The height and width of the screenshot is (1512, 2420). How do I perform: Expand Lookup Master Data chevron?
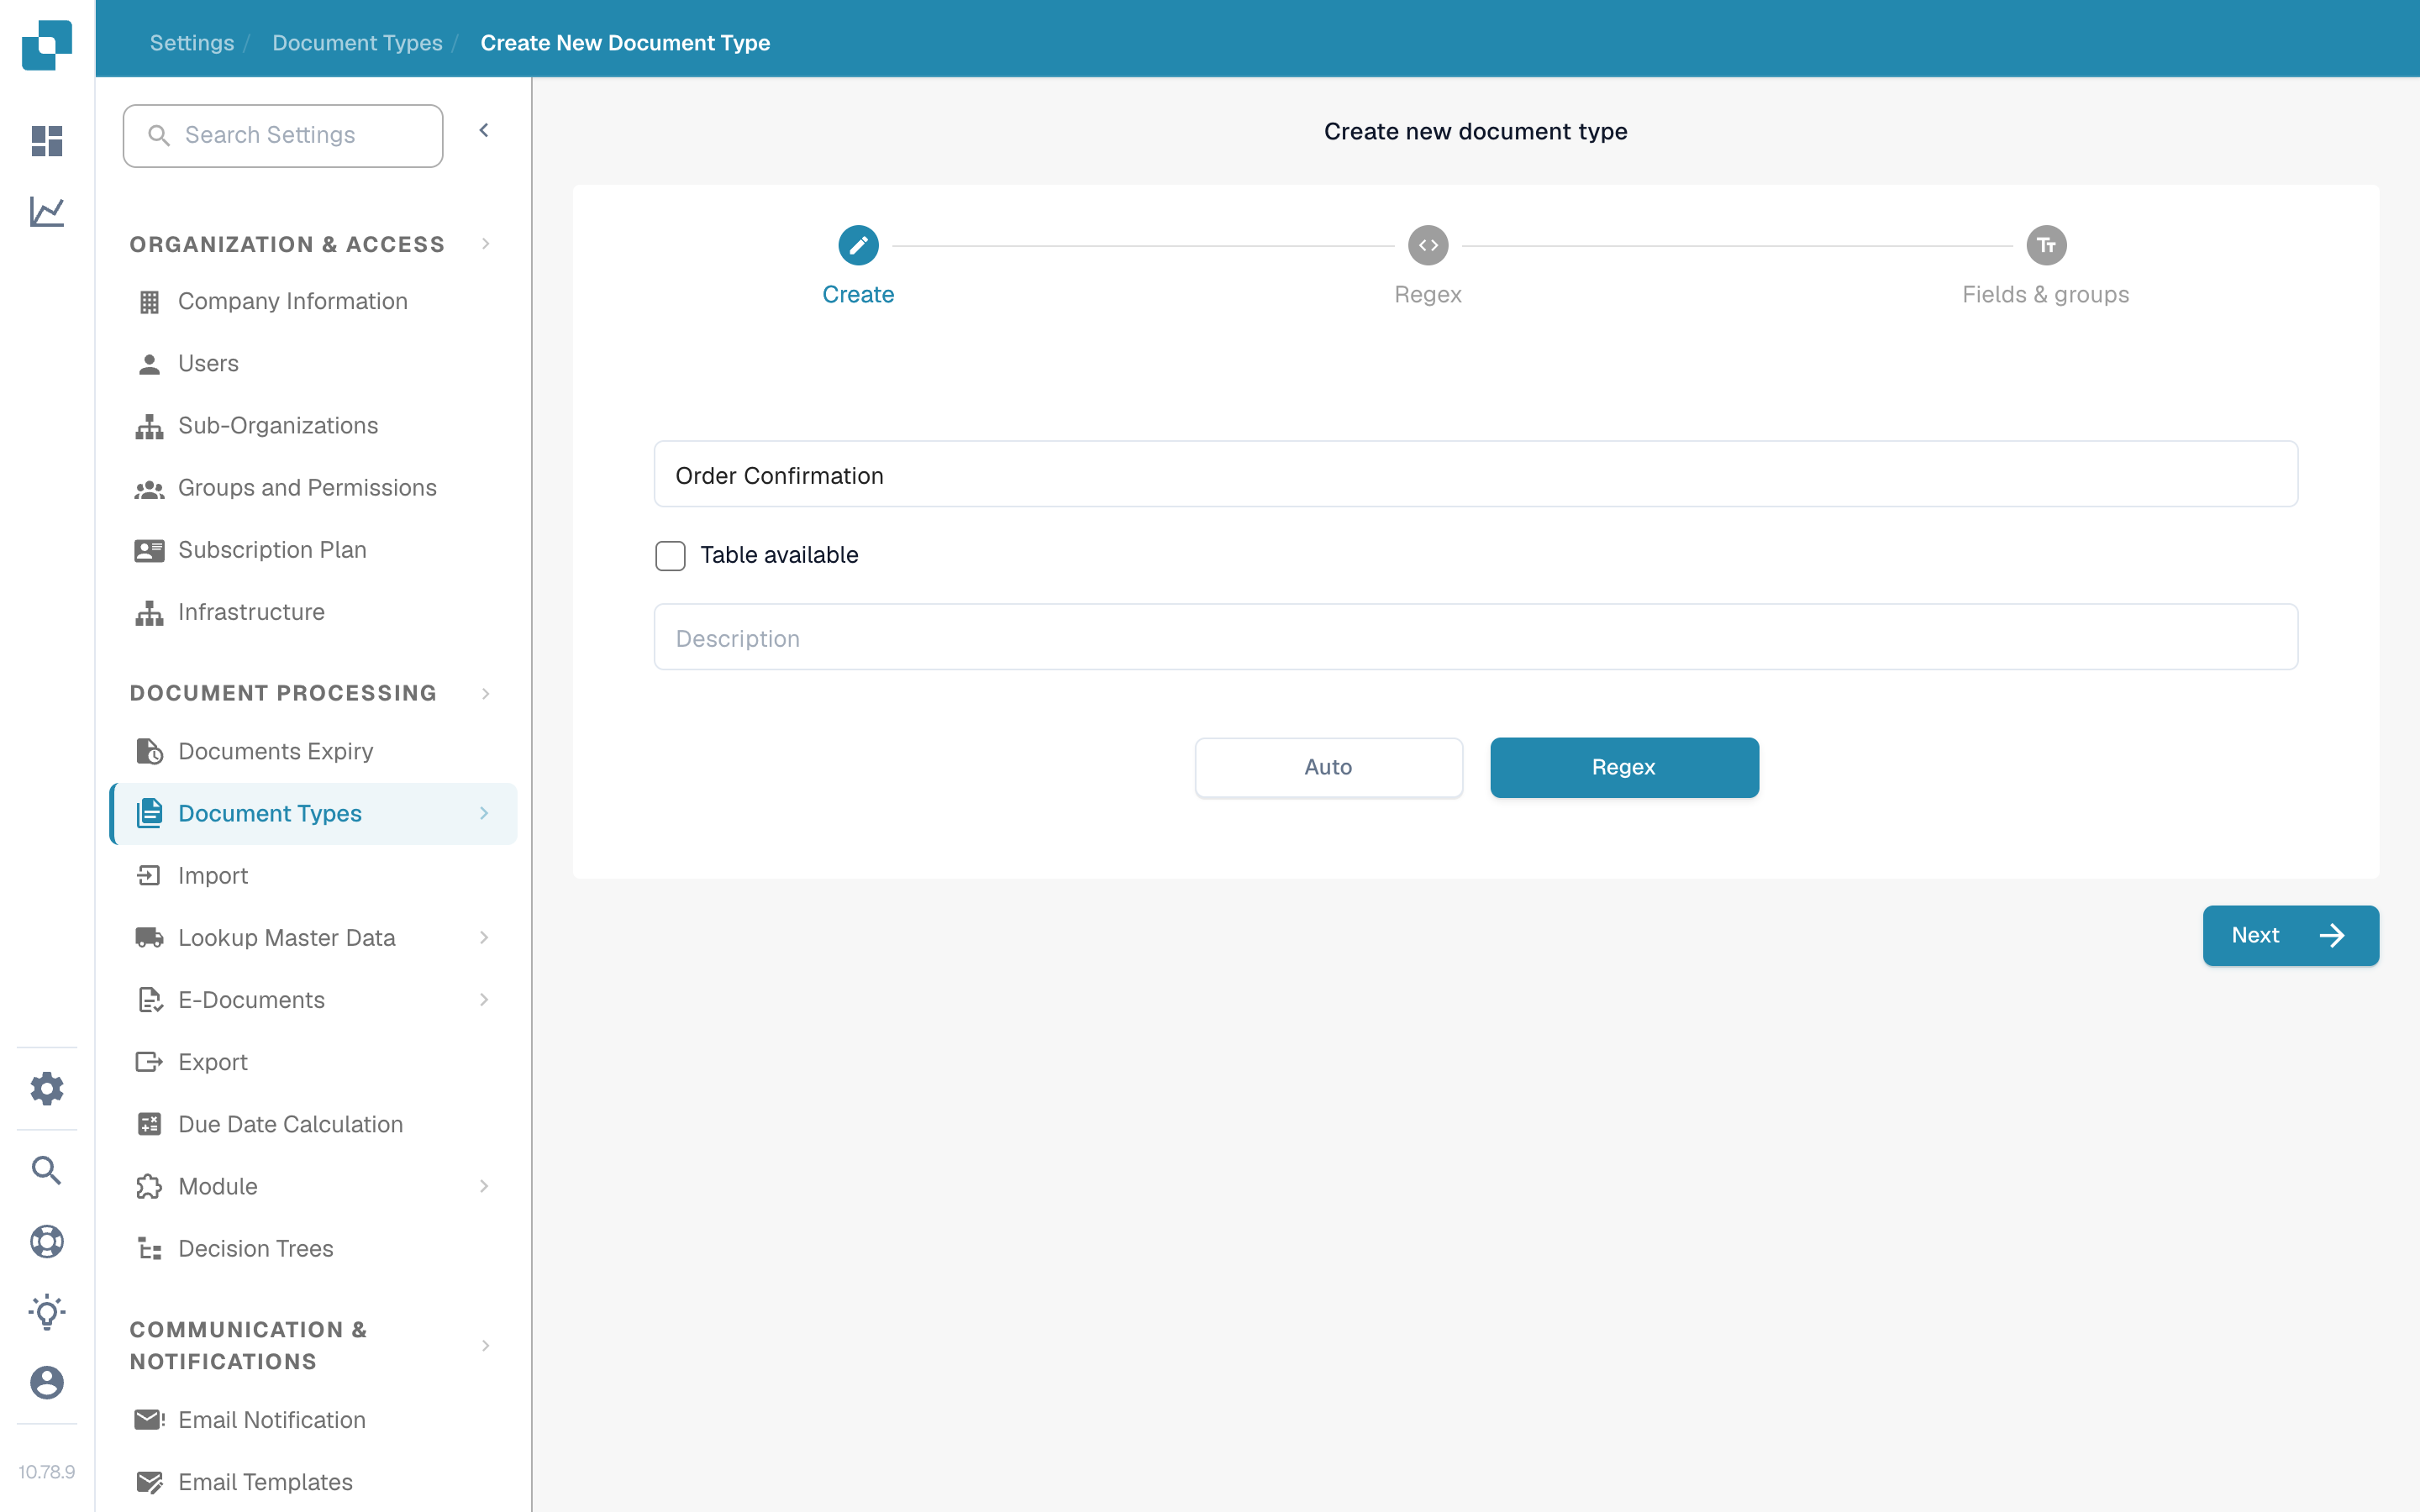(484, 937)
